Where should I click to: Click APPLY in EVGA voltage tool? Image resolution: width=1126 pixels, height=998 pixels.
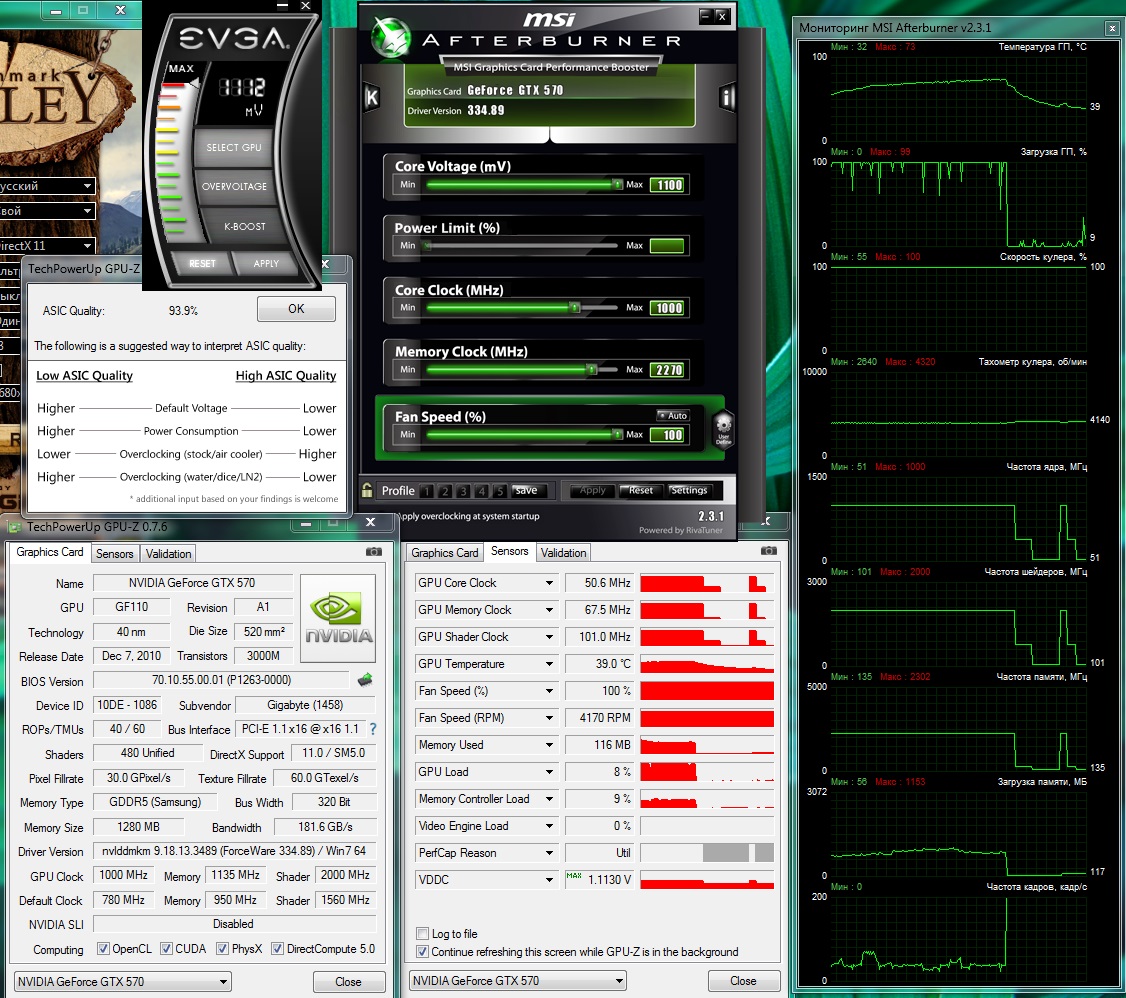(266, 264)
